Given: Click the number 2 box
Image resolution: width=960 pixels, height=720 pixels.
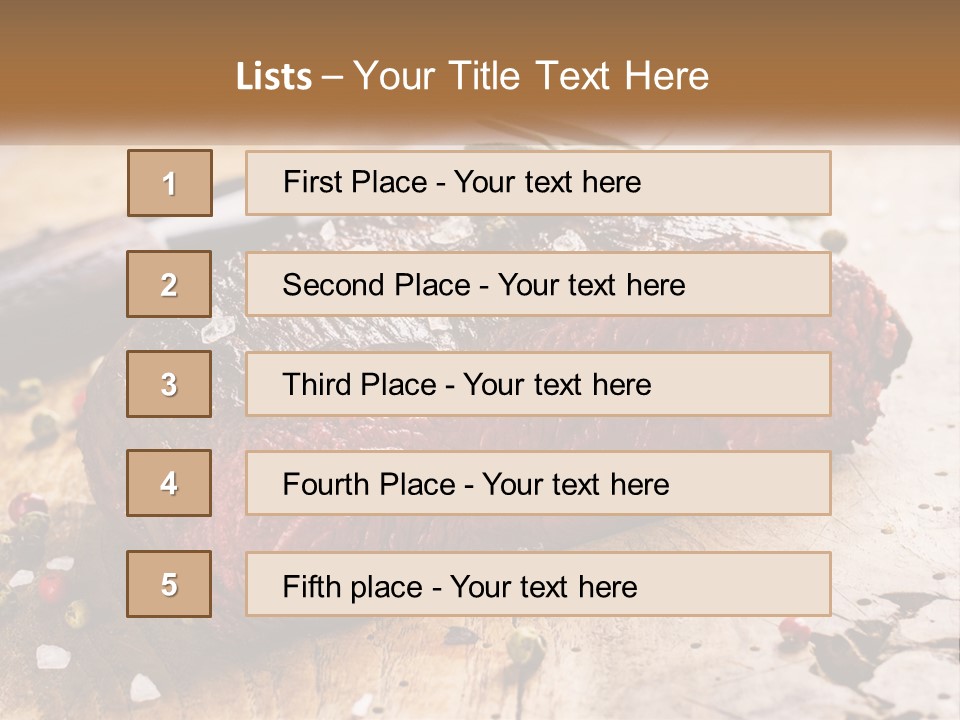Looking at the screenshot, I should click(169, 284).
